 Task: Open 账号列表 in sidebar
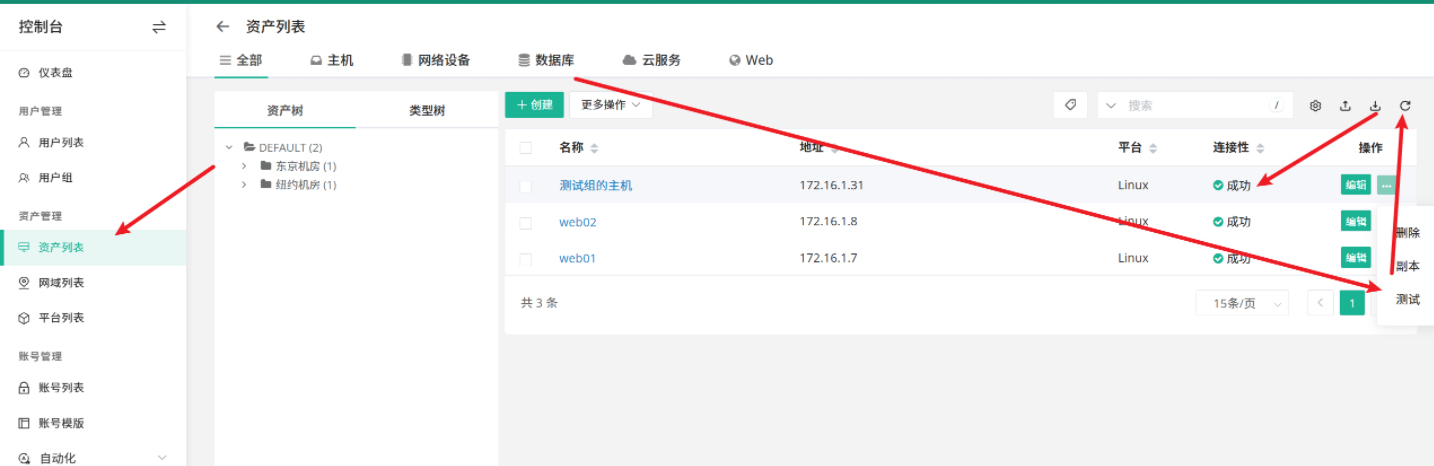point(51,388)
